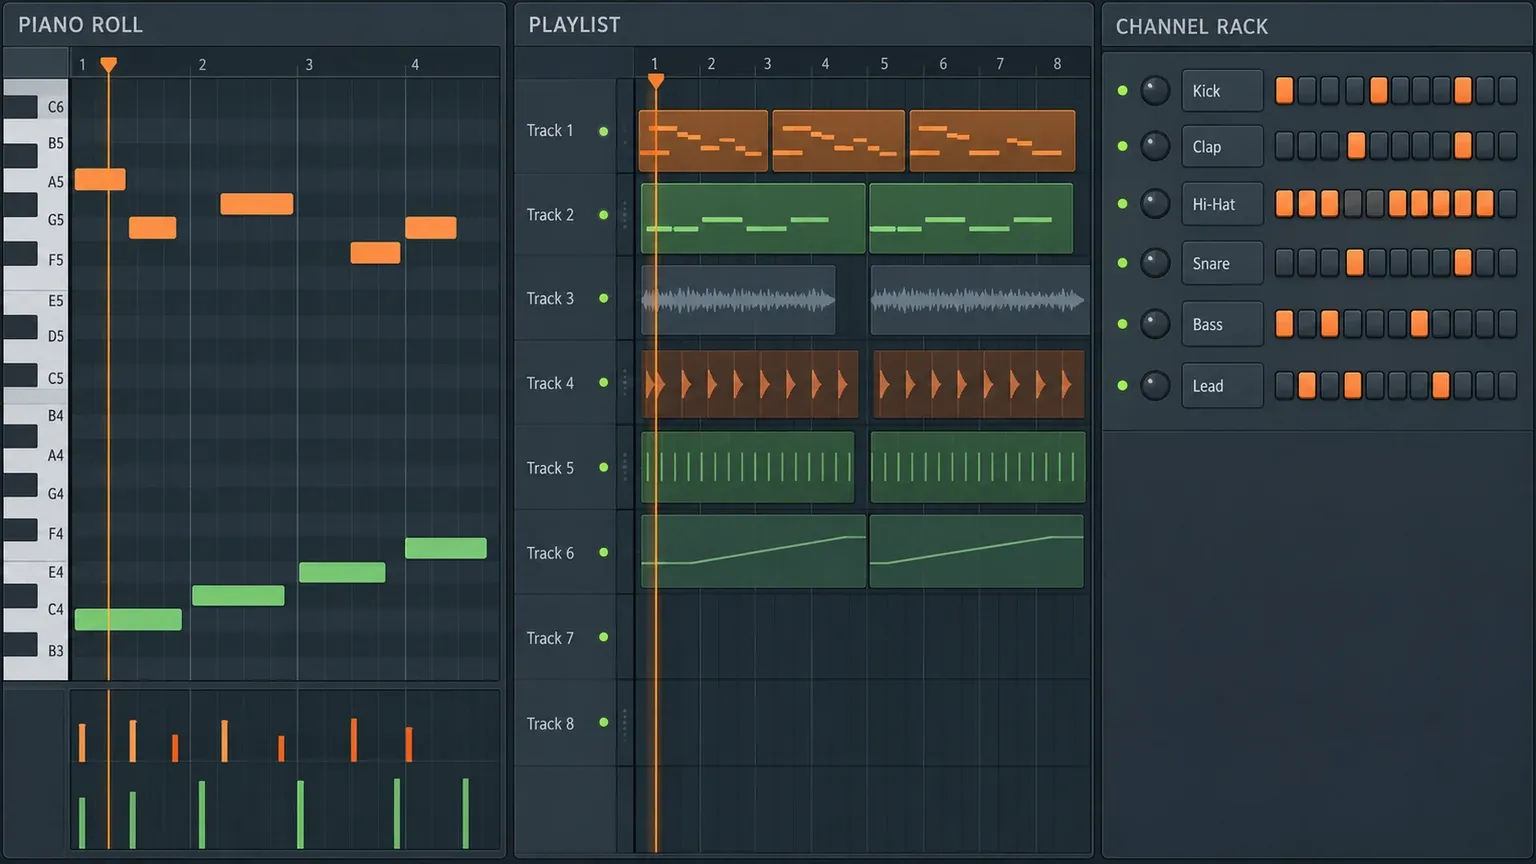Select the green note at C4 in Piano Roll
The height and width of the screenshot is (864, 1536).
point(128,619)
